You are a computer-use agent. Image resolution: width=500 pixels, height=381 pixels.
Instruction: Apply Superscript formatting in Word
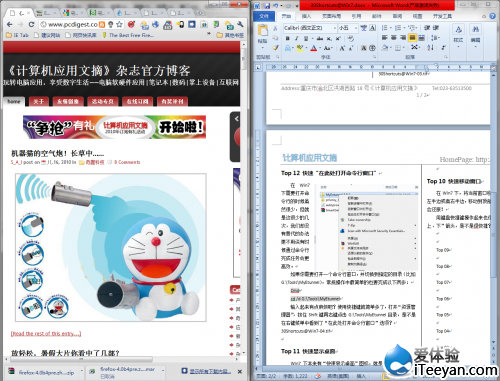[338, 39]
